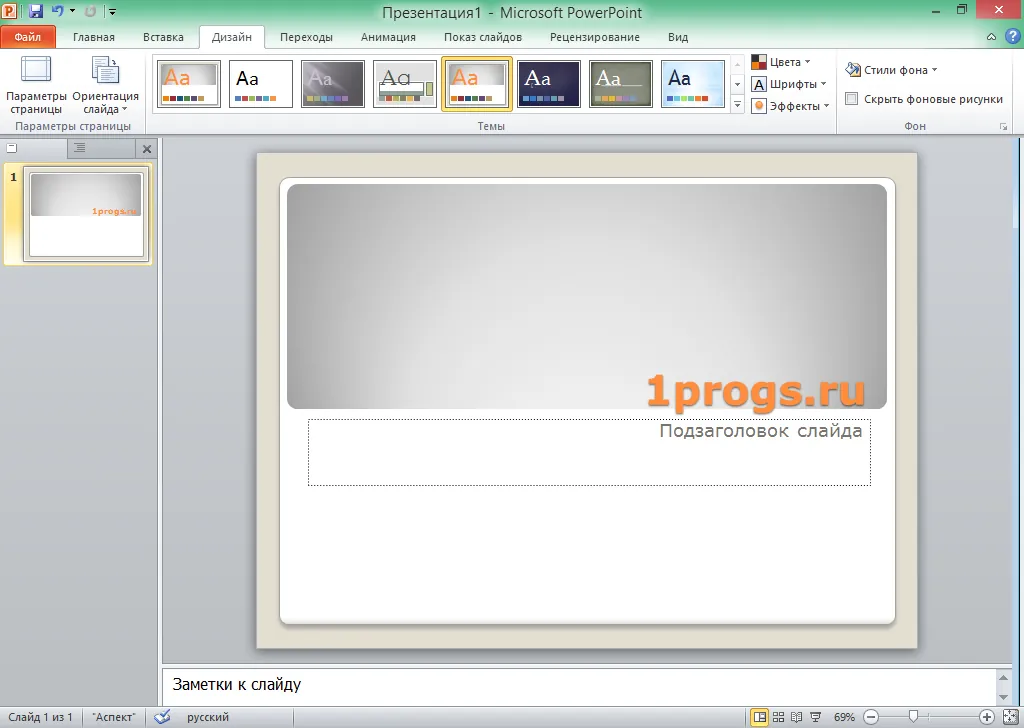Open the Фон dialog launcher
Image resolution: width=1024 pixels, height=728 pixels.
click(x=1004, y=127)
